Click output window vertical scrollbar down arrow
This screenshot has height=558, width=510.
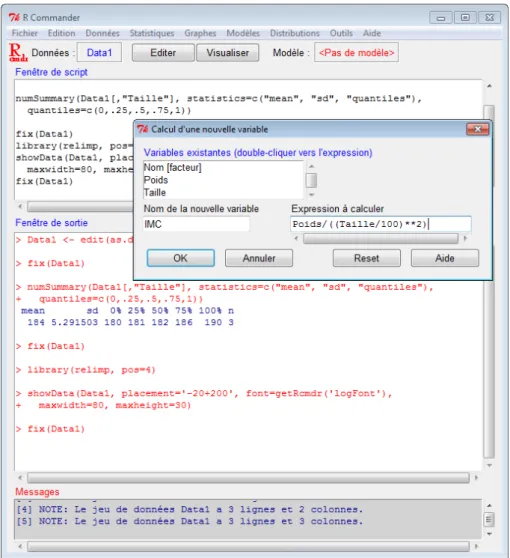pos(489,465)
